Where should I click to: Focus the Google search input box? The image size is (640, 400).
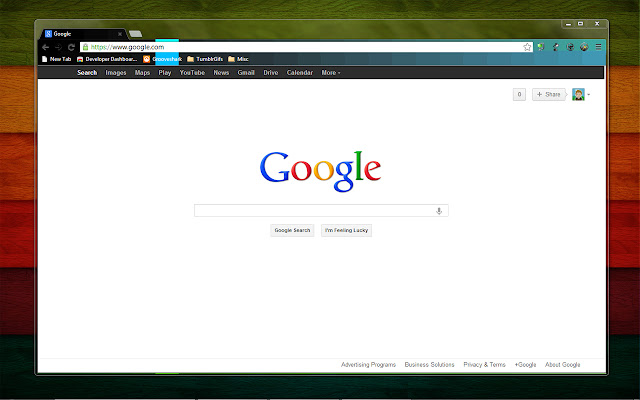point(321,211)
